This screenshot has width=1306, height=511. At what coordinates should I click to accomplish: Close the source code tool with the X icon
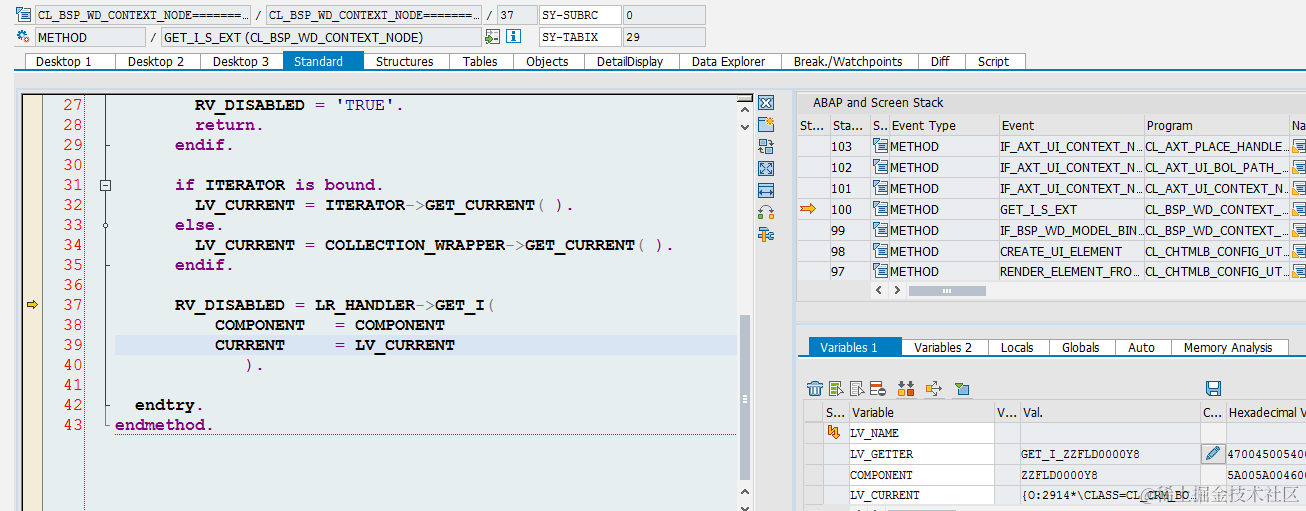click(766, 103)
